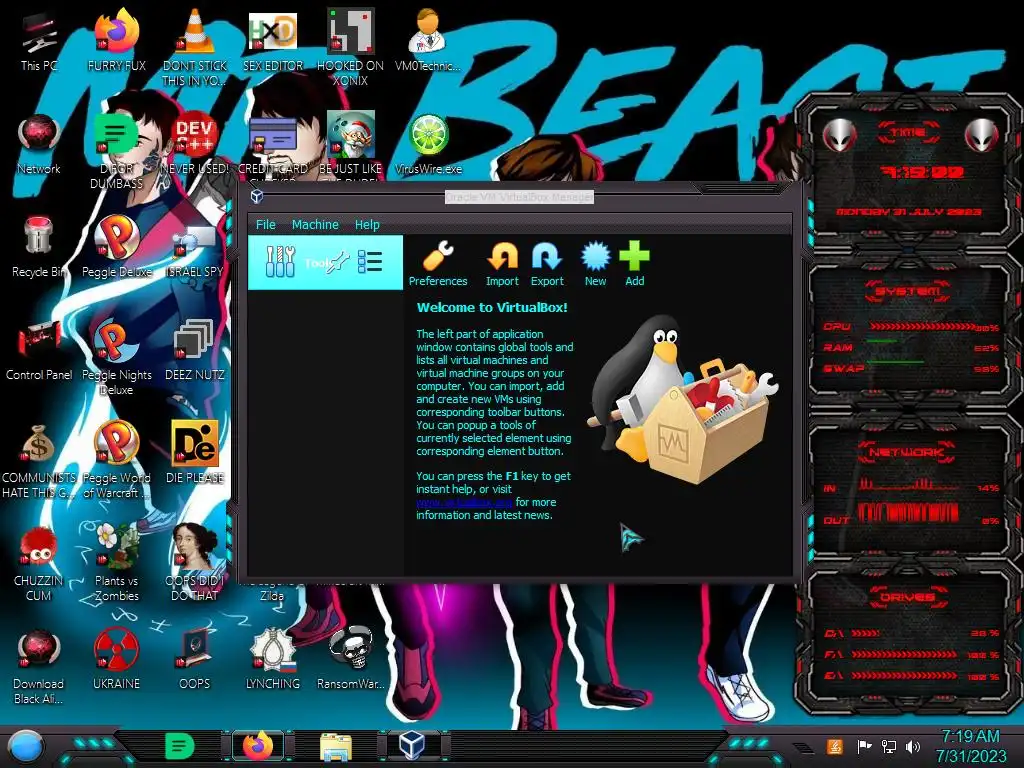Open the Machine menu in VirtualBox
The height and width of the screenshot is (768, 1024).
pyautogui.click(x=315, y=225)
